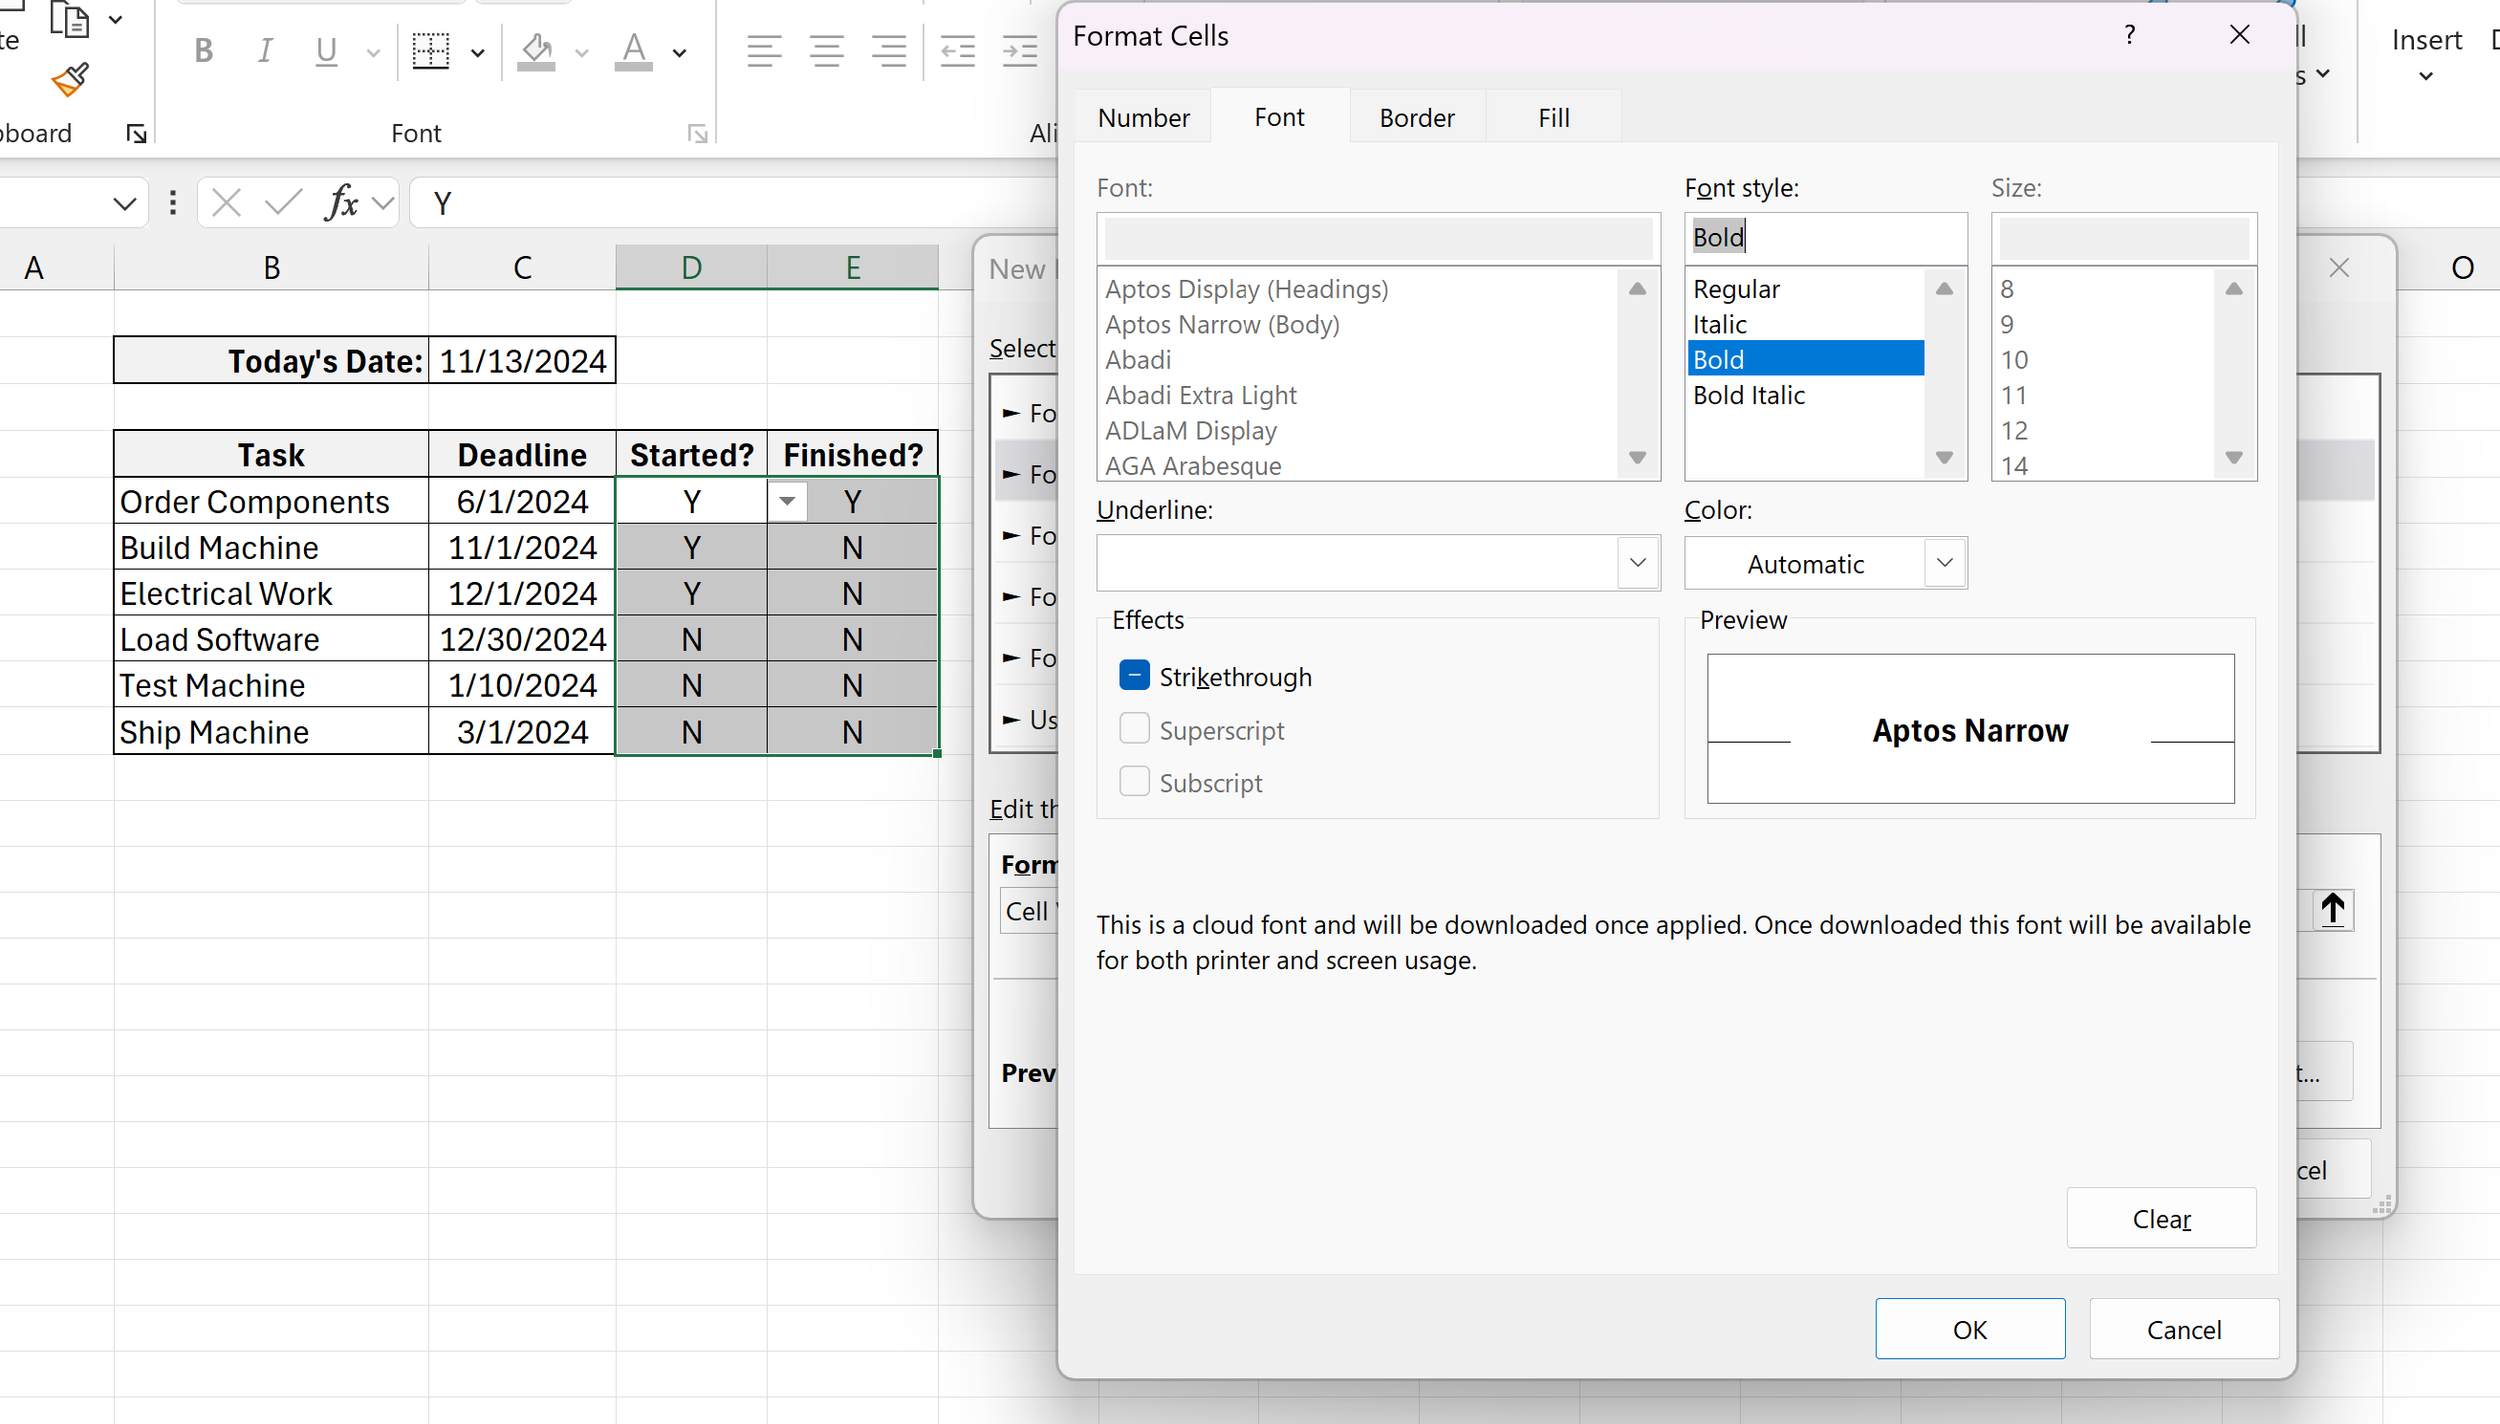Enable the Subscript effect
Viewport: 2500px width, 1424px height.
click(x=1134, y=781)
